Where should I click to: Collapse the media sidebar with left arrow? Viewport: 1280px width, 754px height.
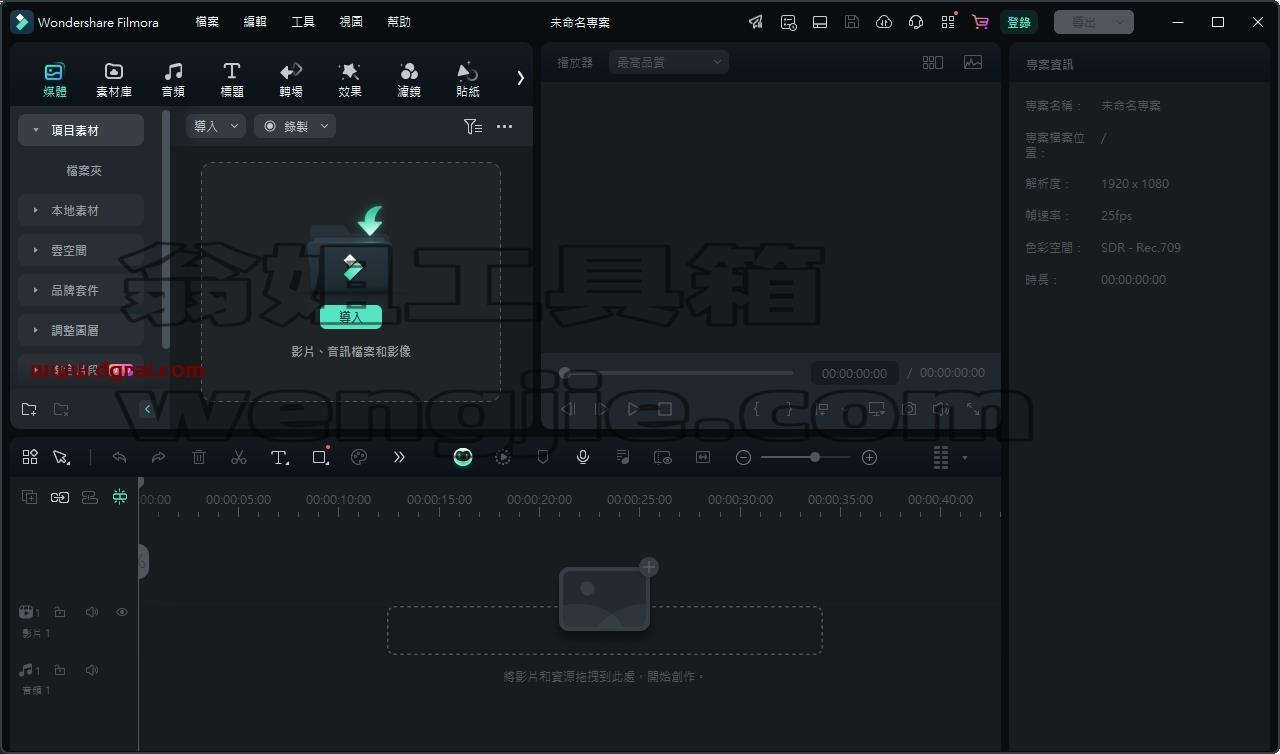point(147,409)
